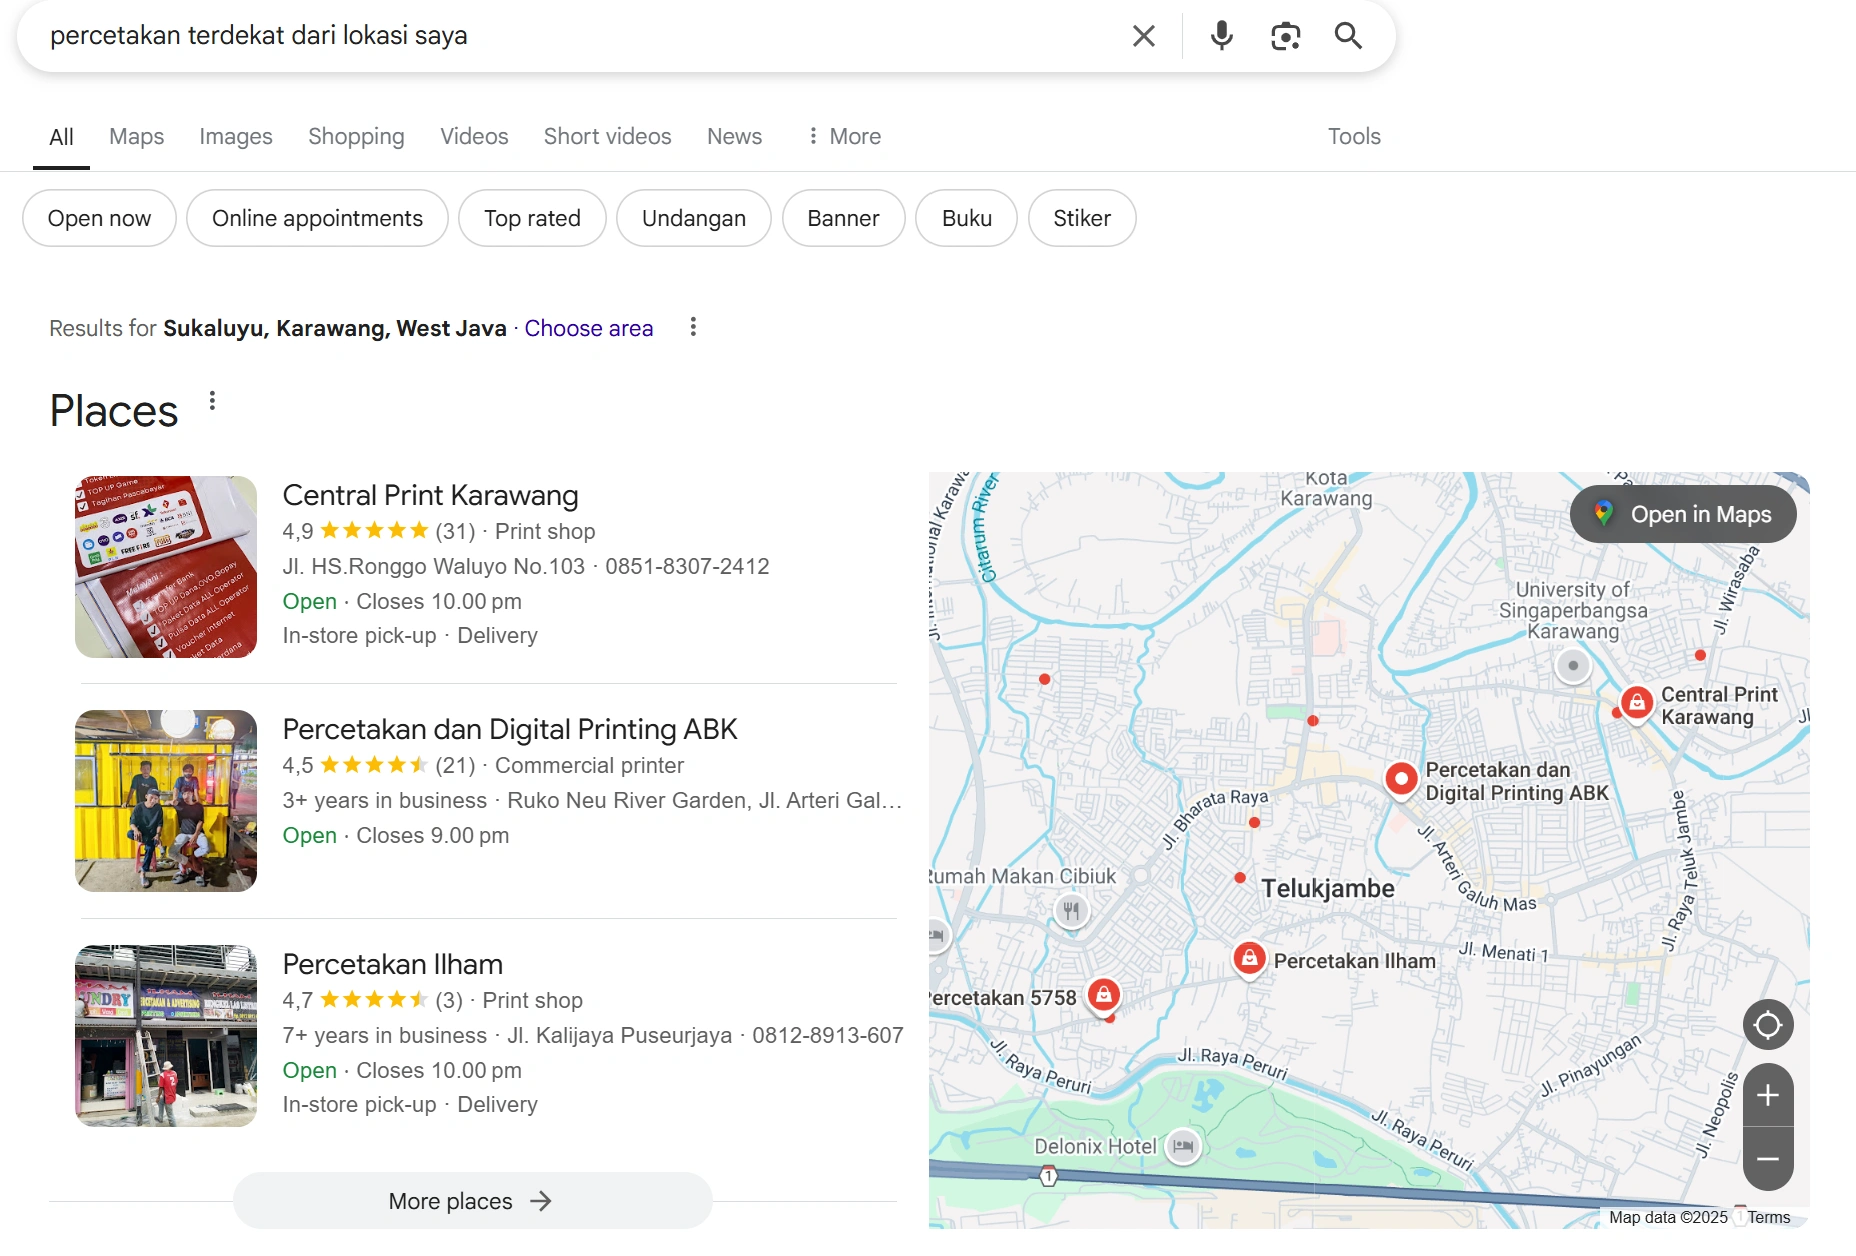1856x1256 pixels.
Task: Switch to the News tab
Action: tap(734, 136)
